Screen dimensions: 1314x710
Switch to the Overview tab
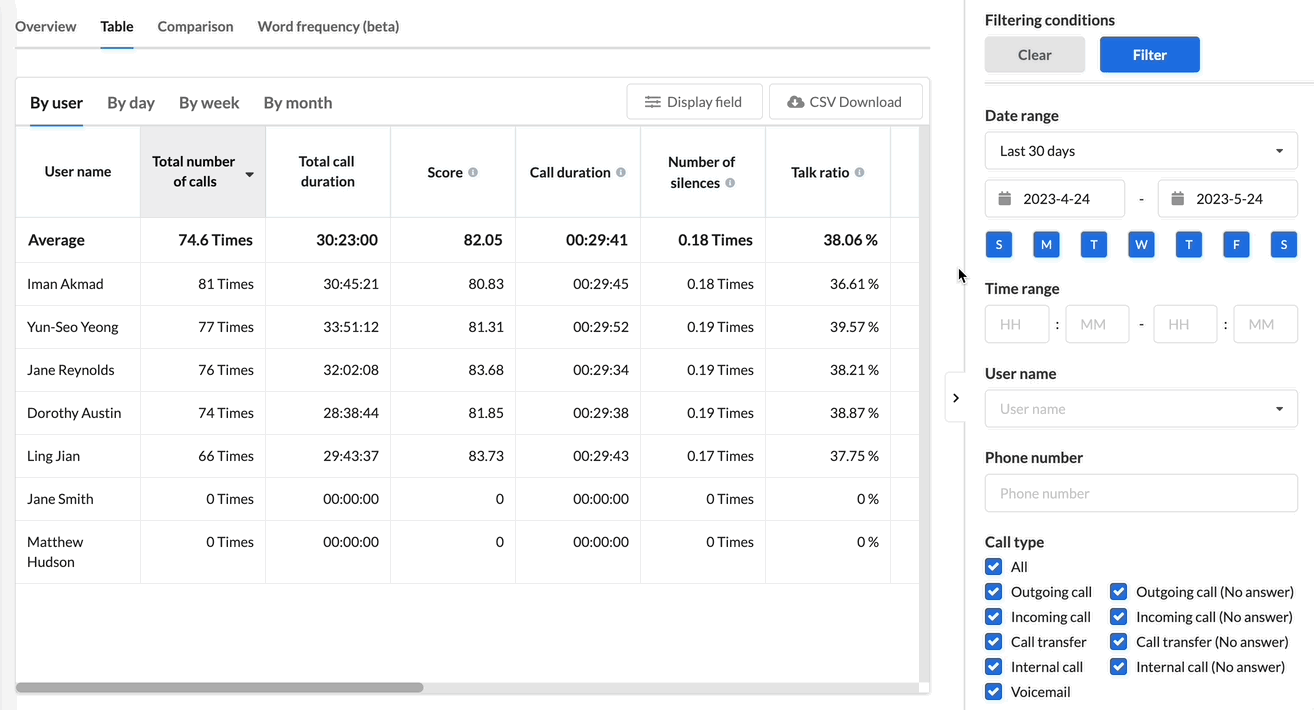(46, 27)
